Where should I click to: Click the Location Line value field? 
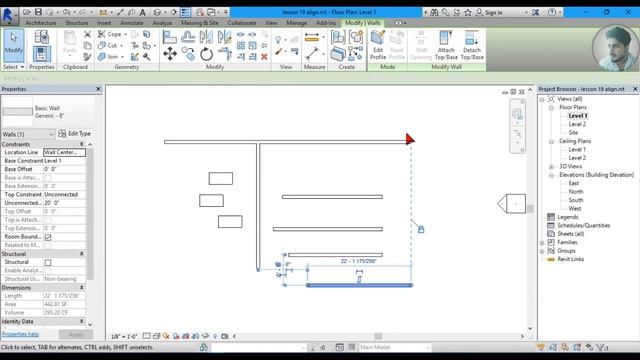click(64, 152)
